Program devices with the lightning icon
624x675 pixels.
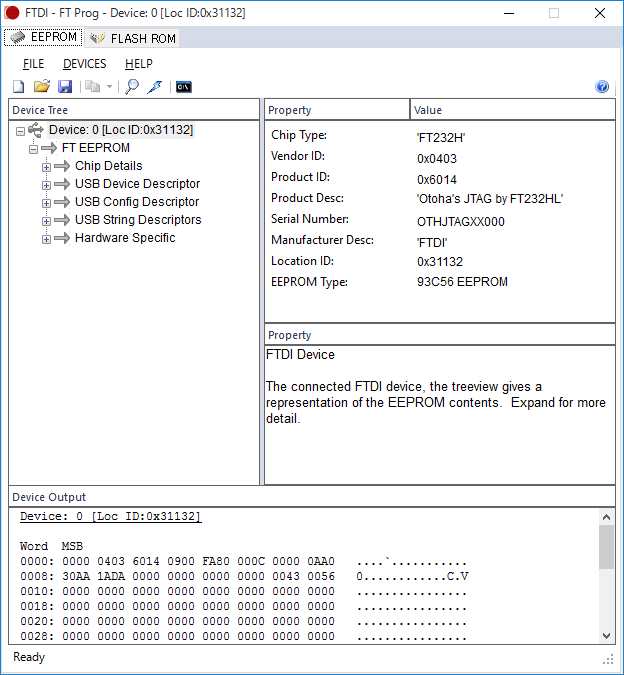pyautogui.click(x=154, y=87)
